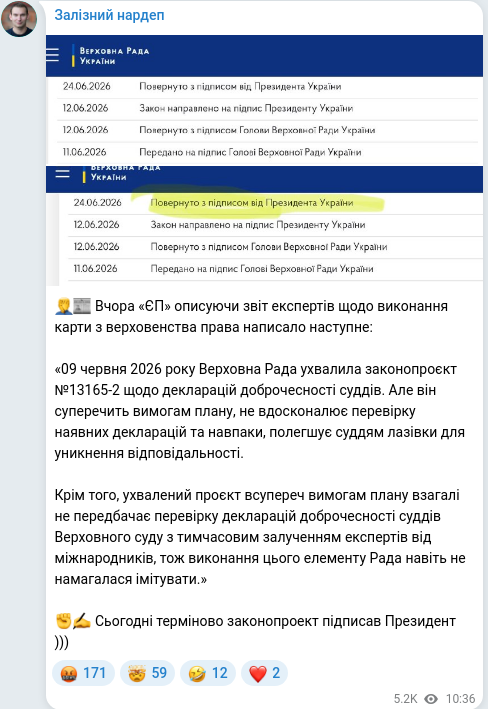The height and width of the screenshot is (709, 488).
Task: Click the raised fist emoji before 'Сьогодні'
Action: [x=63, y=621]
